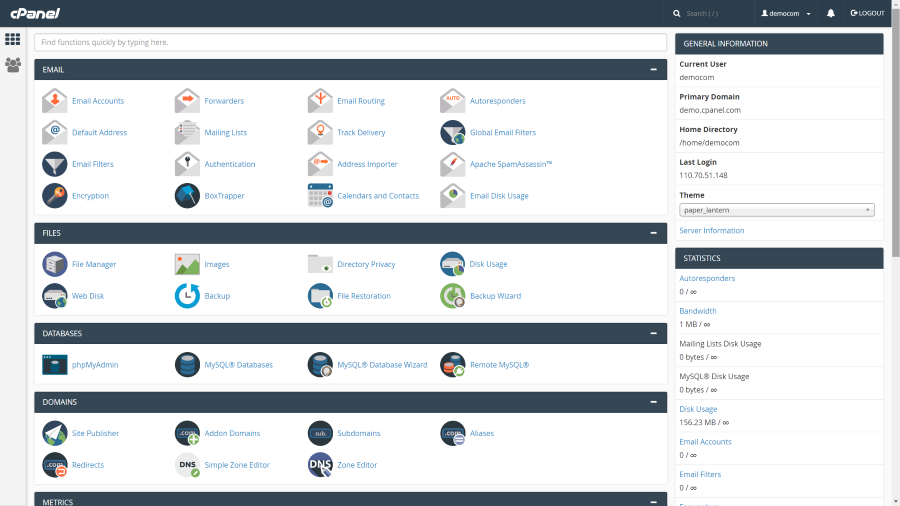900x506 pixels.
Task: Open the Remote MySQL link
Action: click(499, 365)
